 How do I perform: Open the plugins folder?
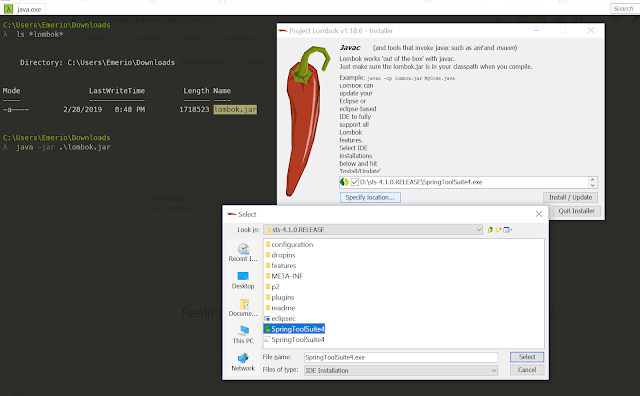[280, 297]
